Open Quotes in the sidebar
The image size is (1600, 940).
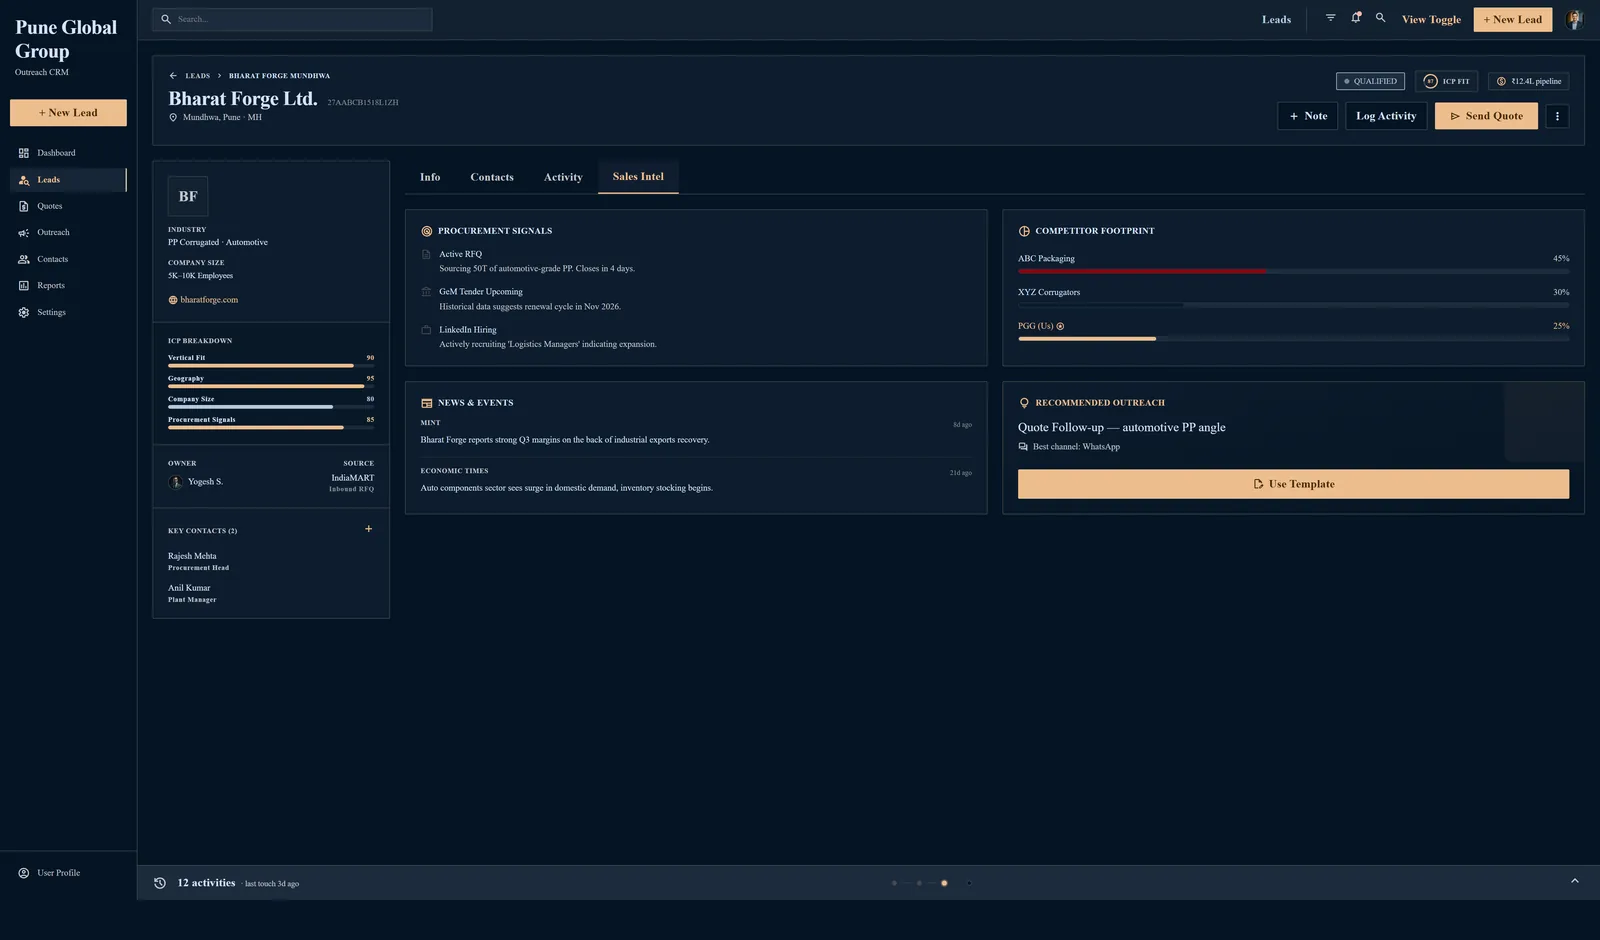pos(68,206)
